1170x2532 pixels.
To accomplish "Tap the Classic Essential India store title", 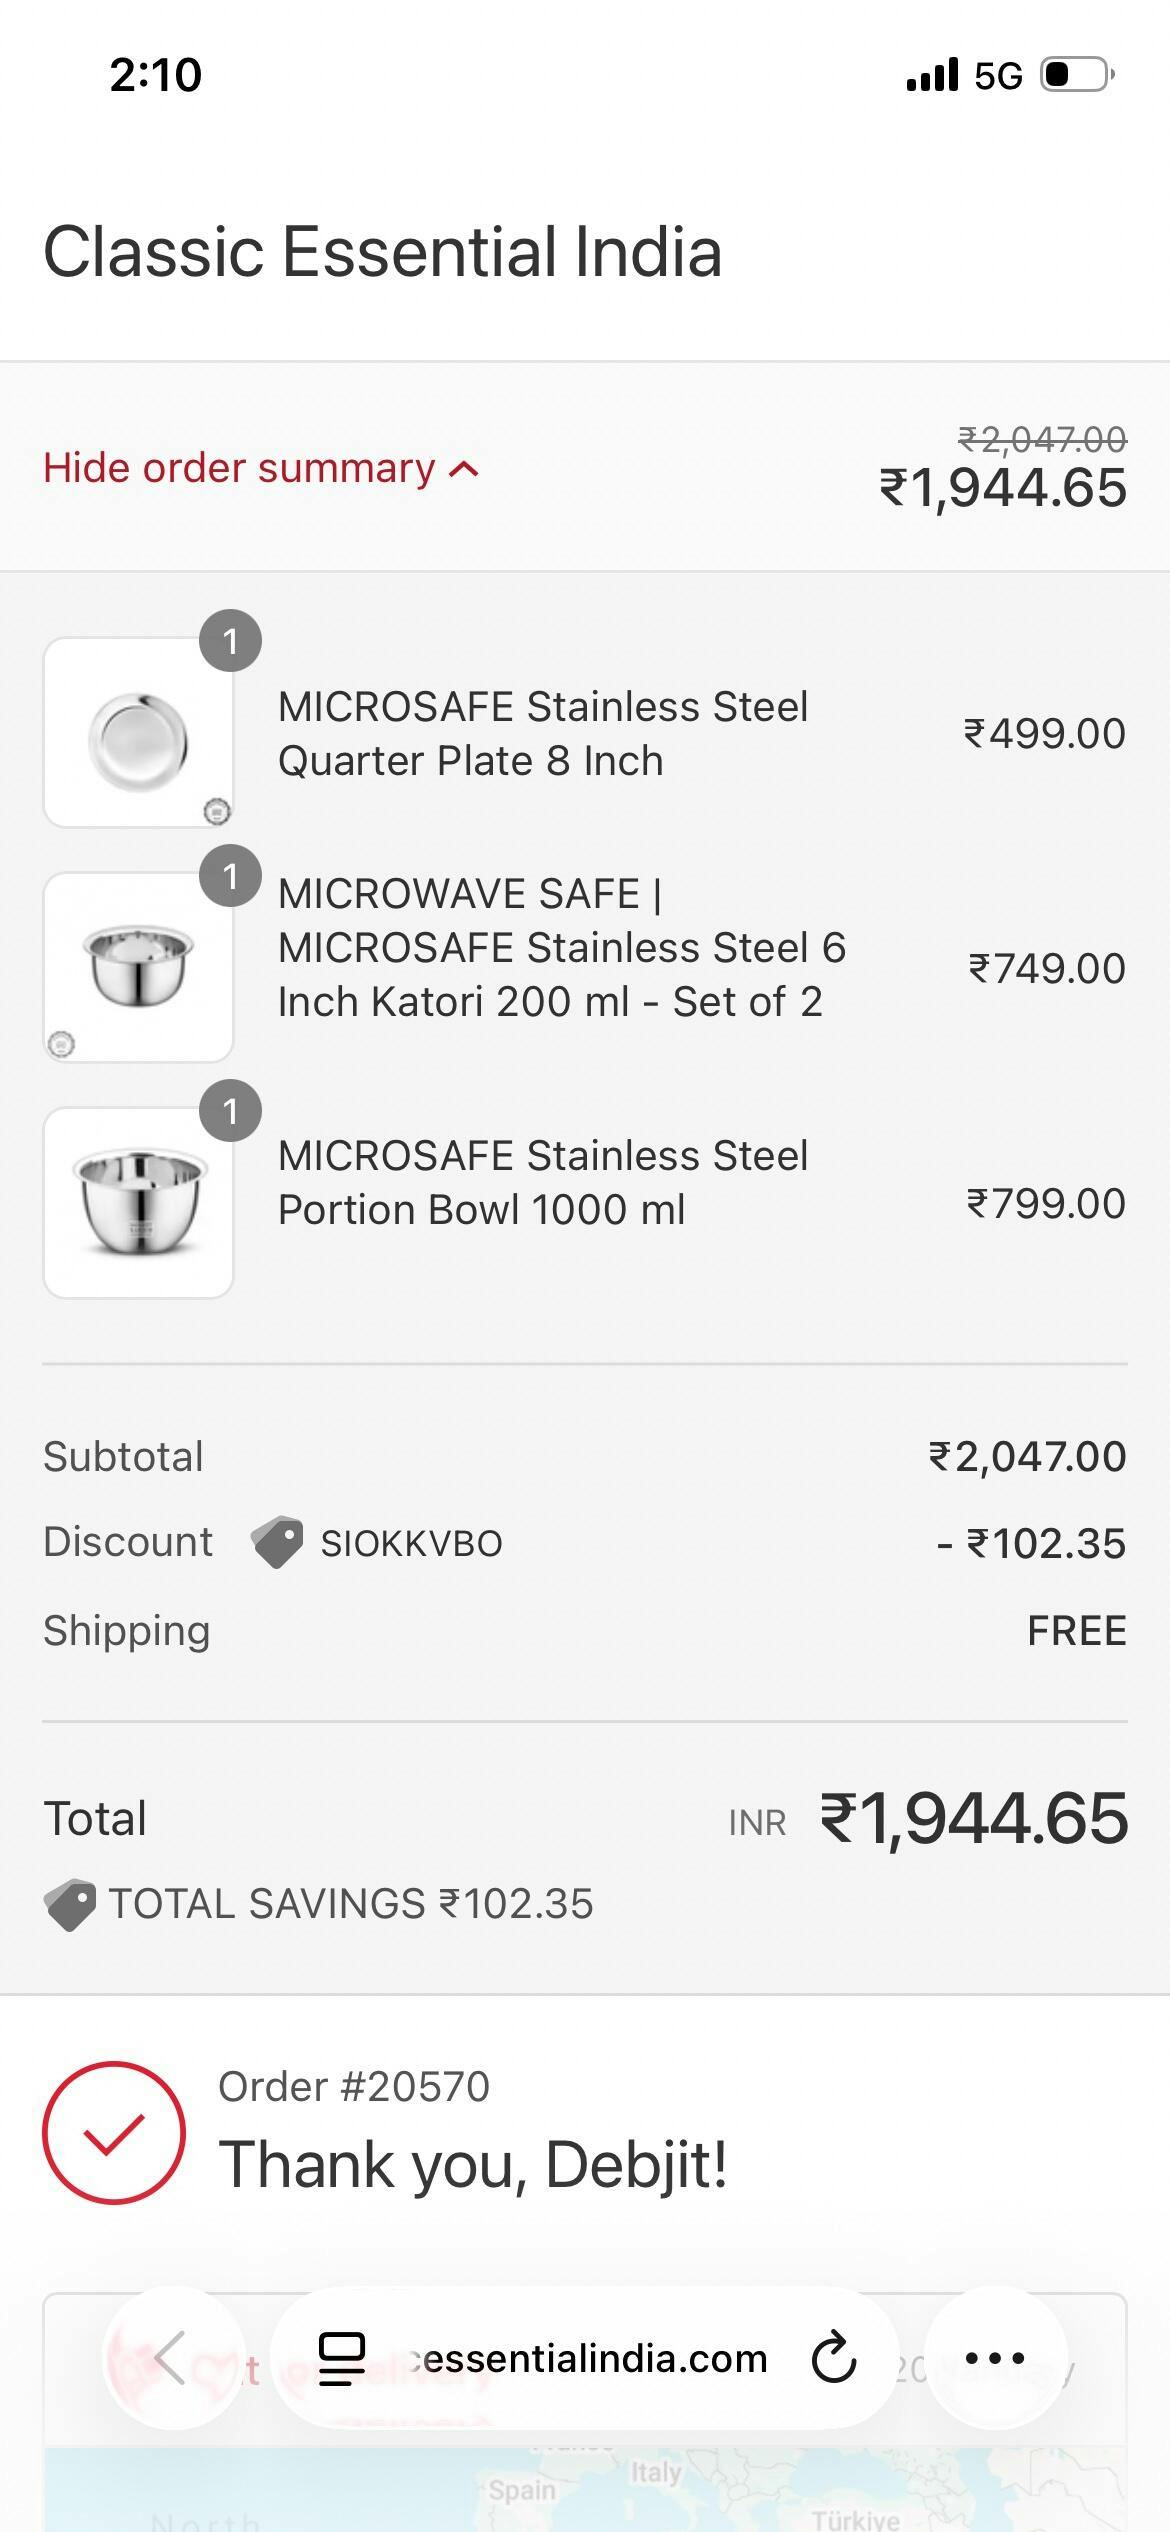I will click(x=382, y=251).
